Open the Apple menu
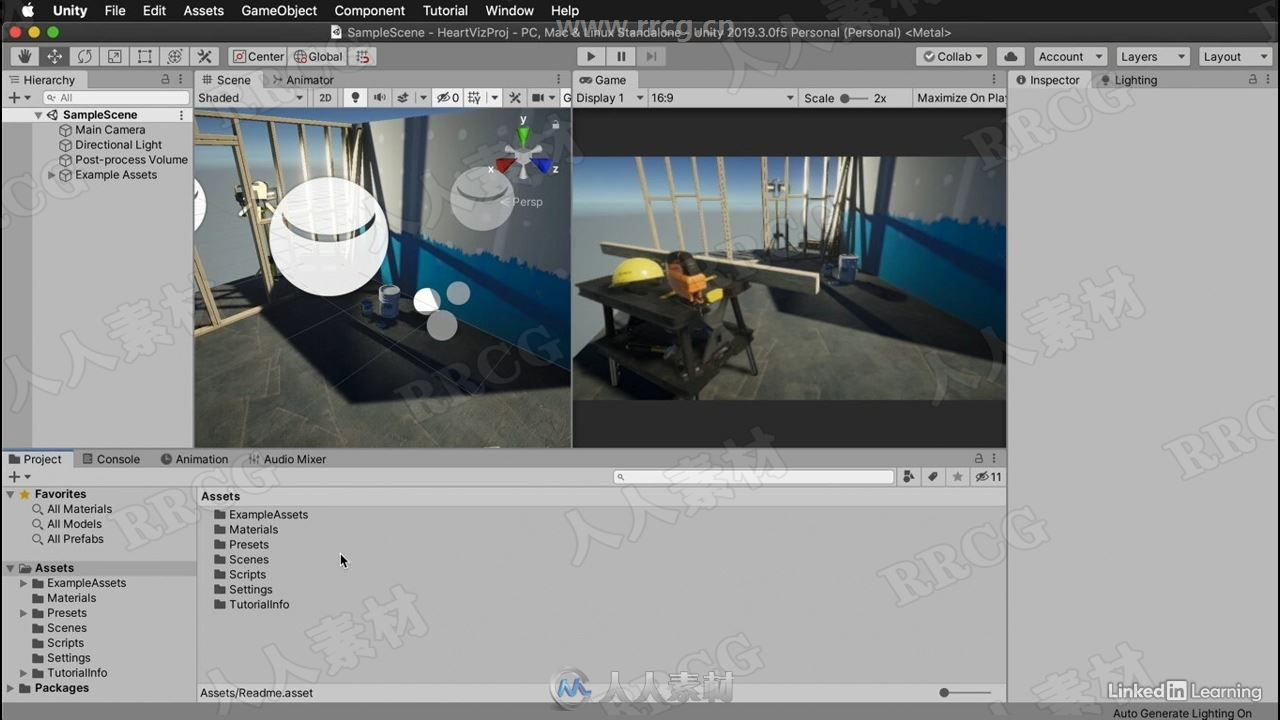Viewport: 1280px width, 720px height. (x=27, y=11)
